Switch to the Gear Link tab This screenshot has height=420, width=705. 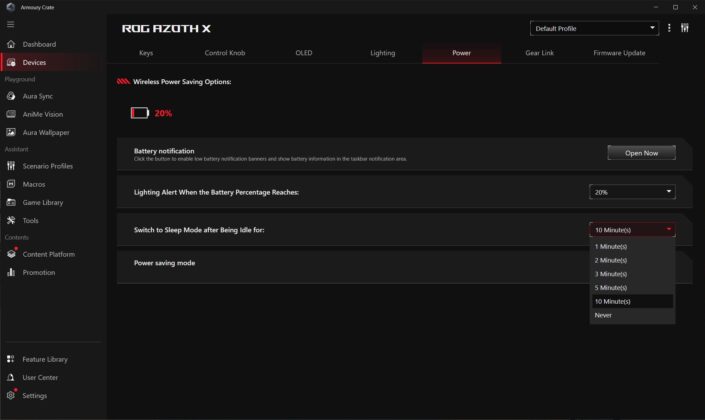[x=540, y=53]
